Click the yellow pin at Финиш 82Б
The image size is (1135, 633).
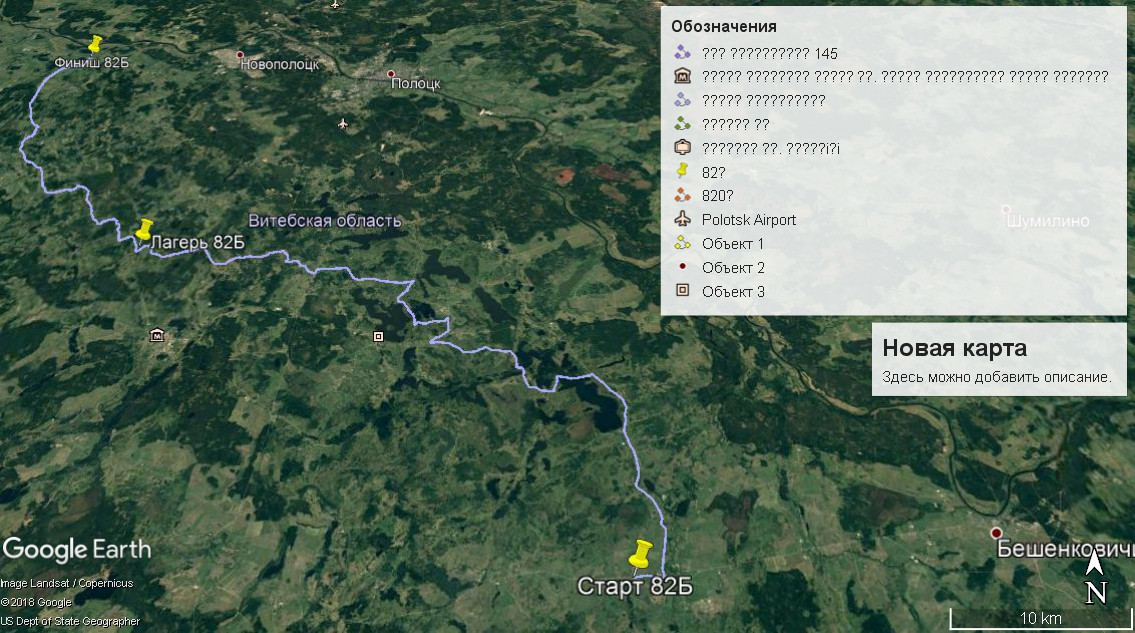pos(95,44)
